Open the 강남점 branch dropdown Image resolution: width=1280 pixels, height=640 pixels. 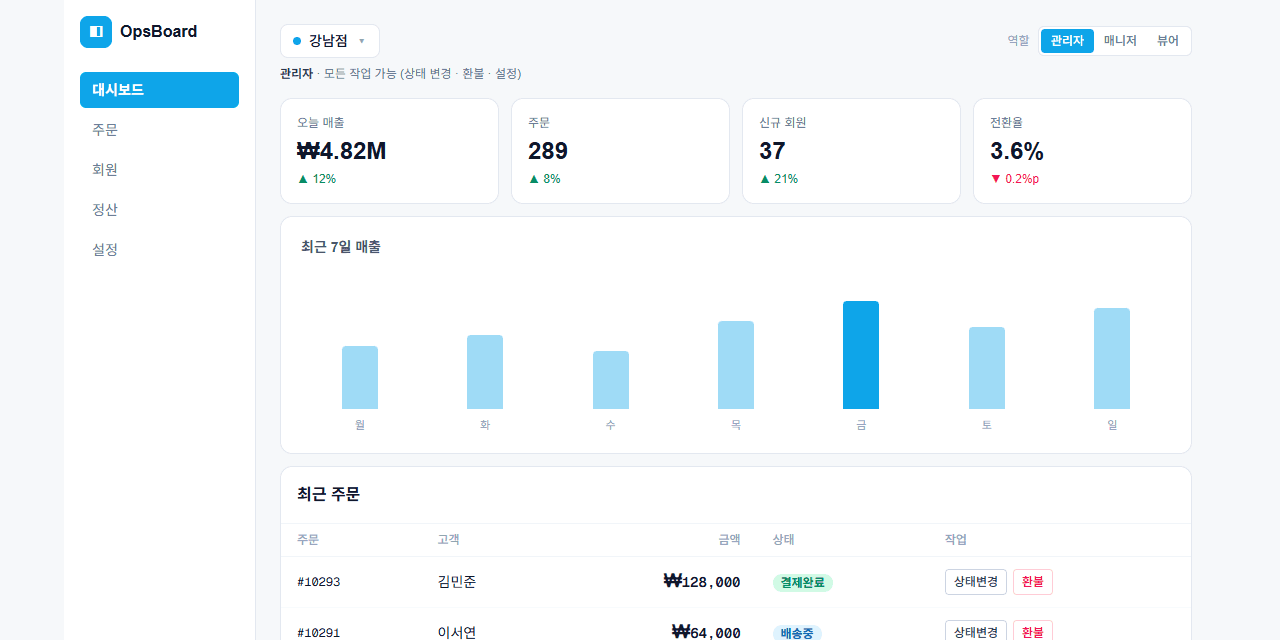[330, 41]
